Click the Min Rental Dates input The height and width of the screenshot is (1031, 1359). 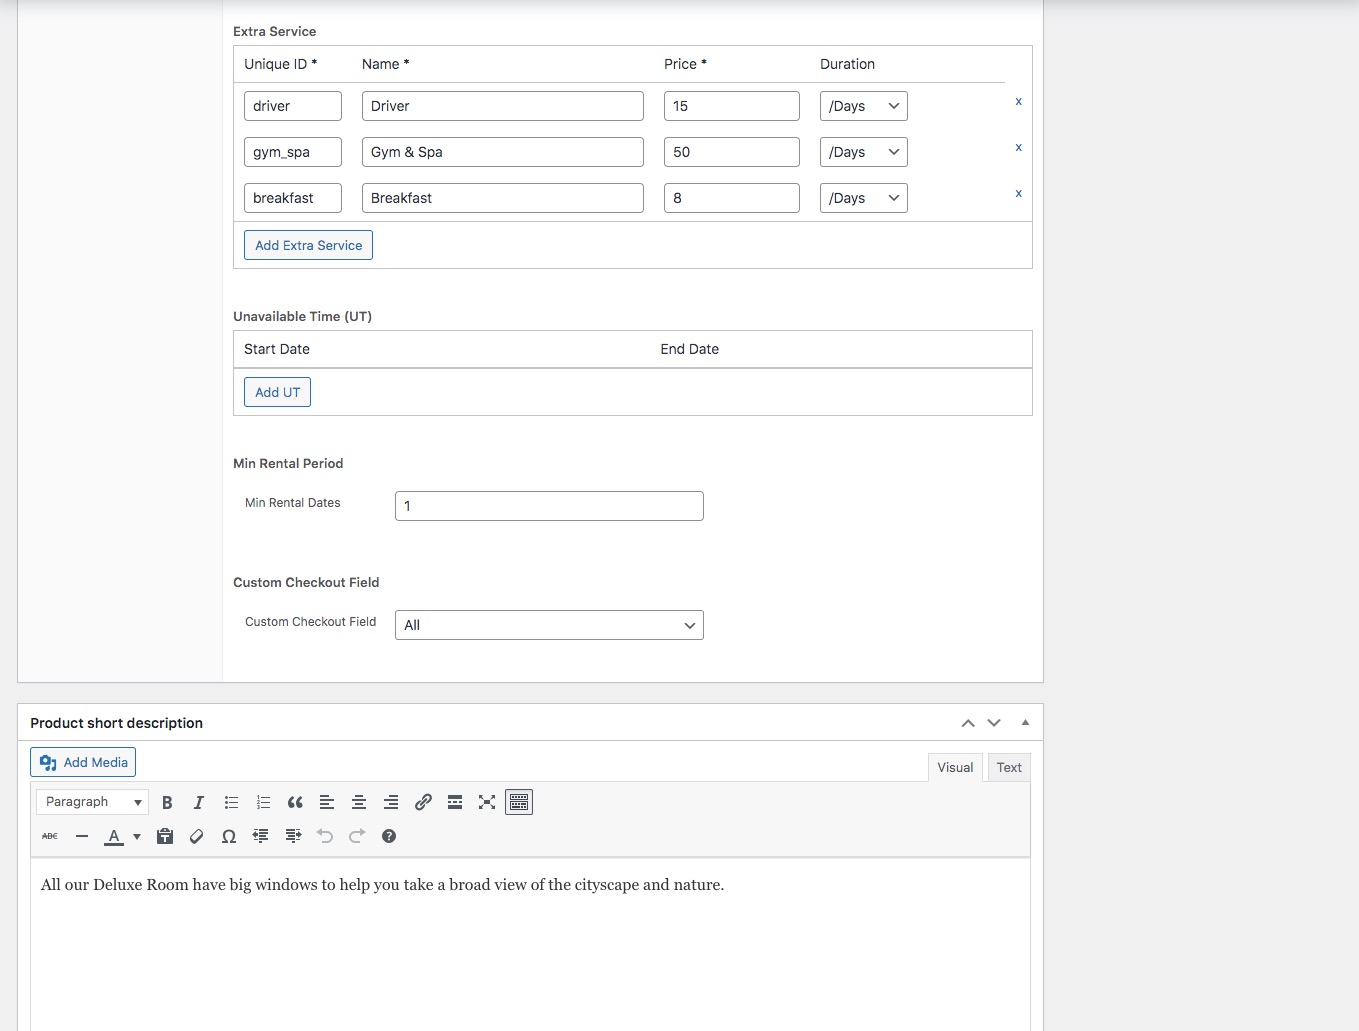coord(549,506)
